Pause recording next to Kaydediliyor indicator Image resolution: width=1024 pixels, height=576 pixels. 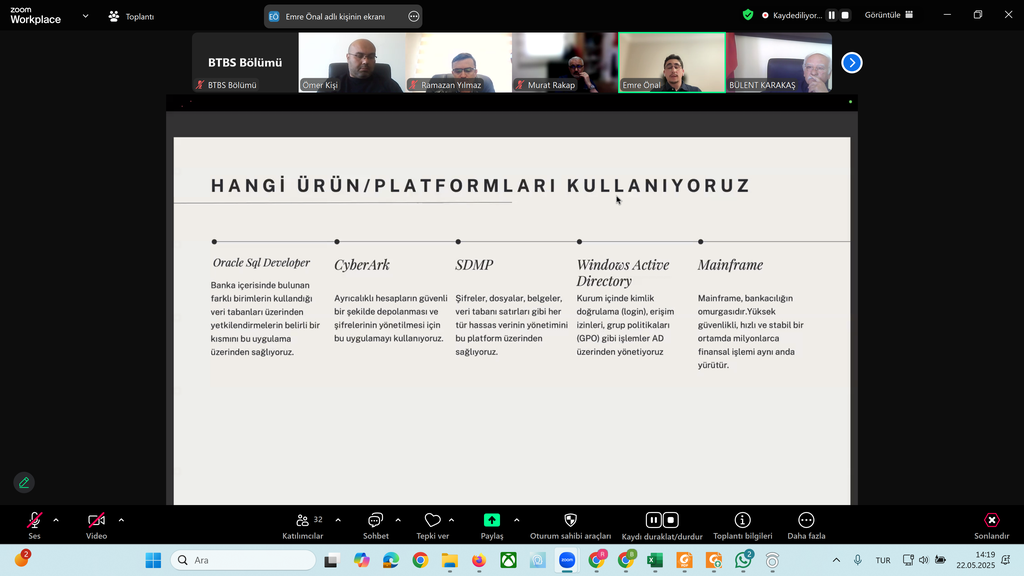[x=831, y=15]
